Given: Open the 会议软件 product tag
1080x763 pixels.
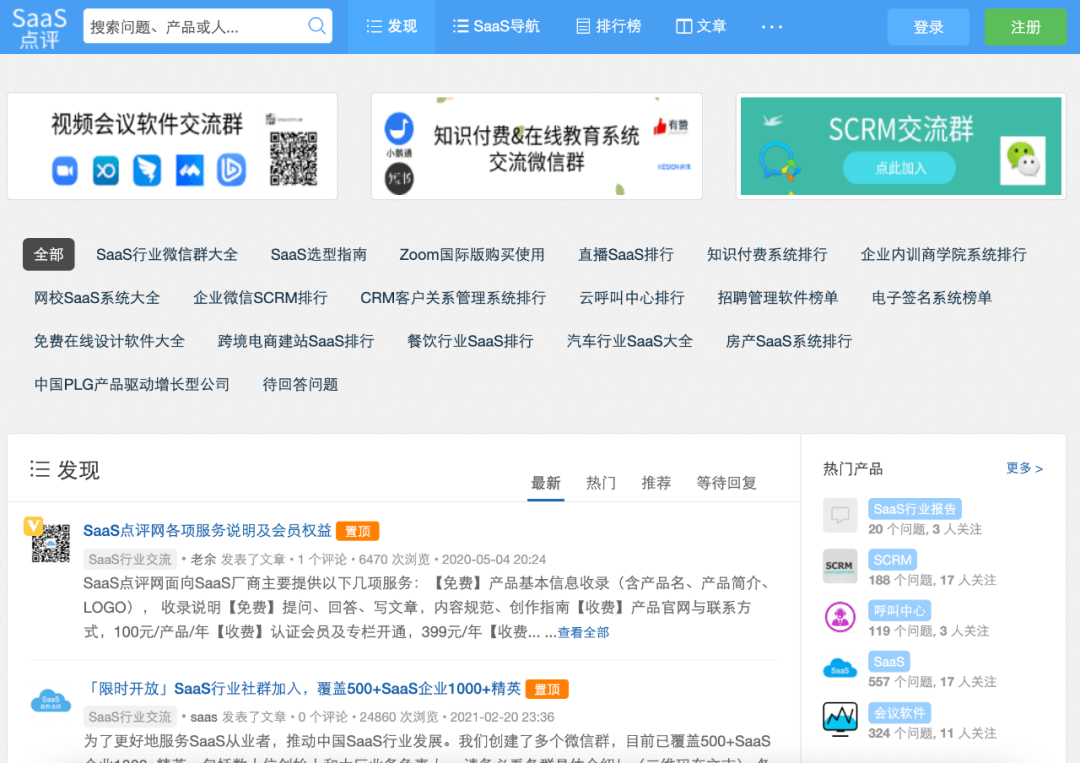Looking at the screenshot, I should pos(900,713).
